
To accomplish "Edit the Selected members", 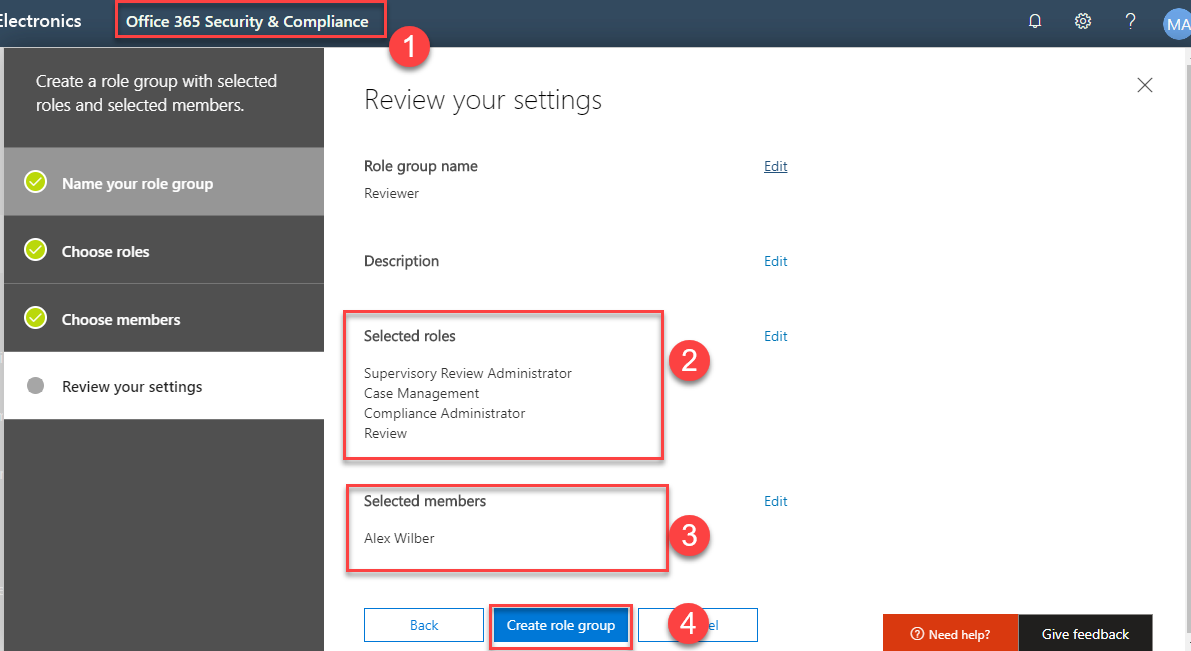I will click(x=775, y=502).
